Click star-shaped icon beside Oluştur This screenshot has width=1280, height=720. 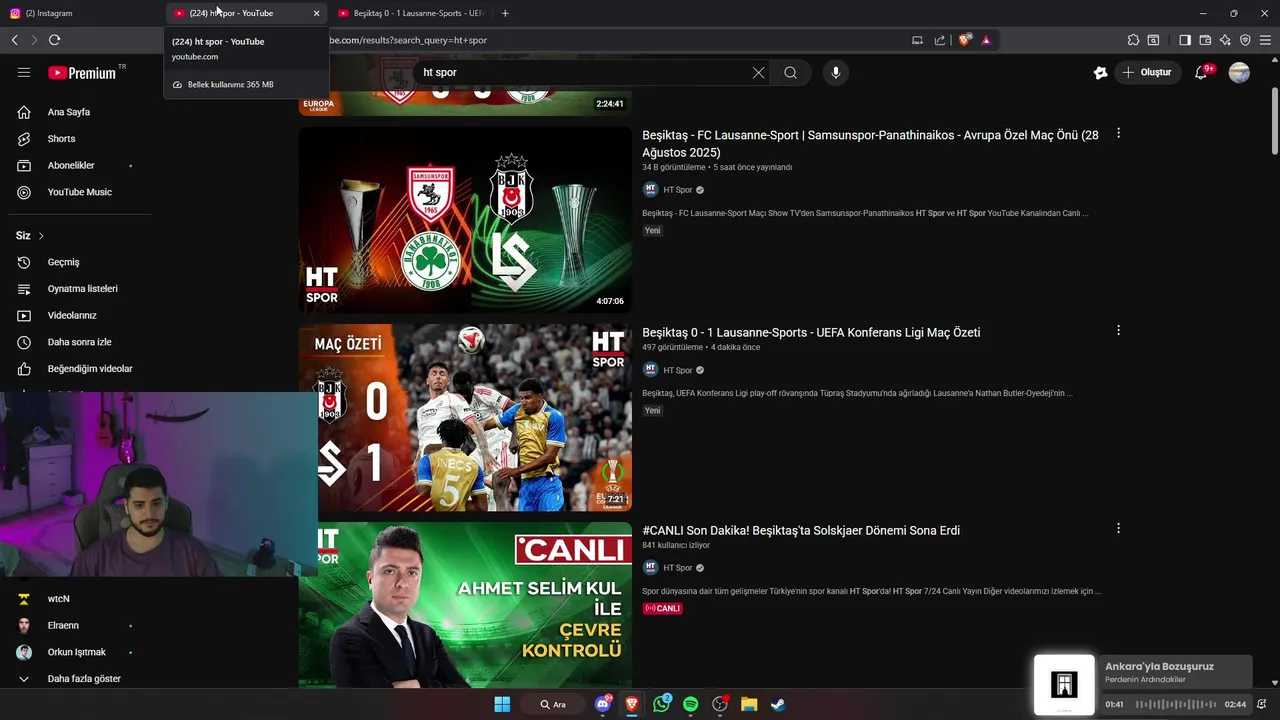[x=1101, y=72]
